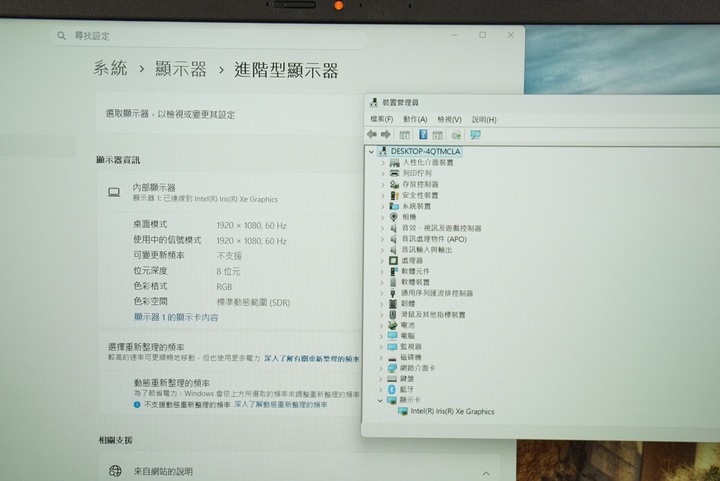Click the battery icon for 電池
Screen dimensions: 720x481
[393, 325]
